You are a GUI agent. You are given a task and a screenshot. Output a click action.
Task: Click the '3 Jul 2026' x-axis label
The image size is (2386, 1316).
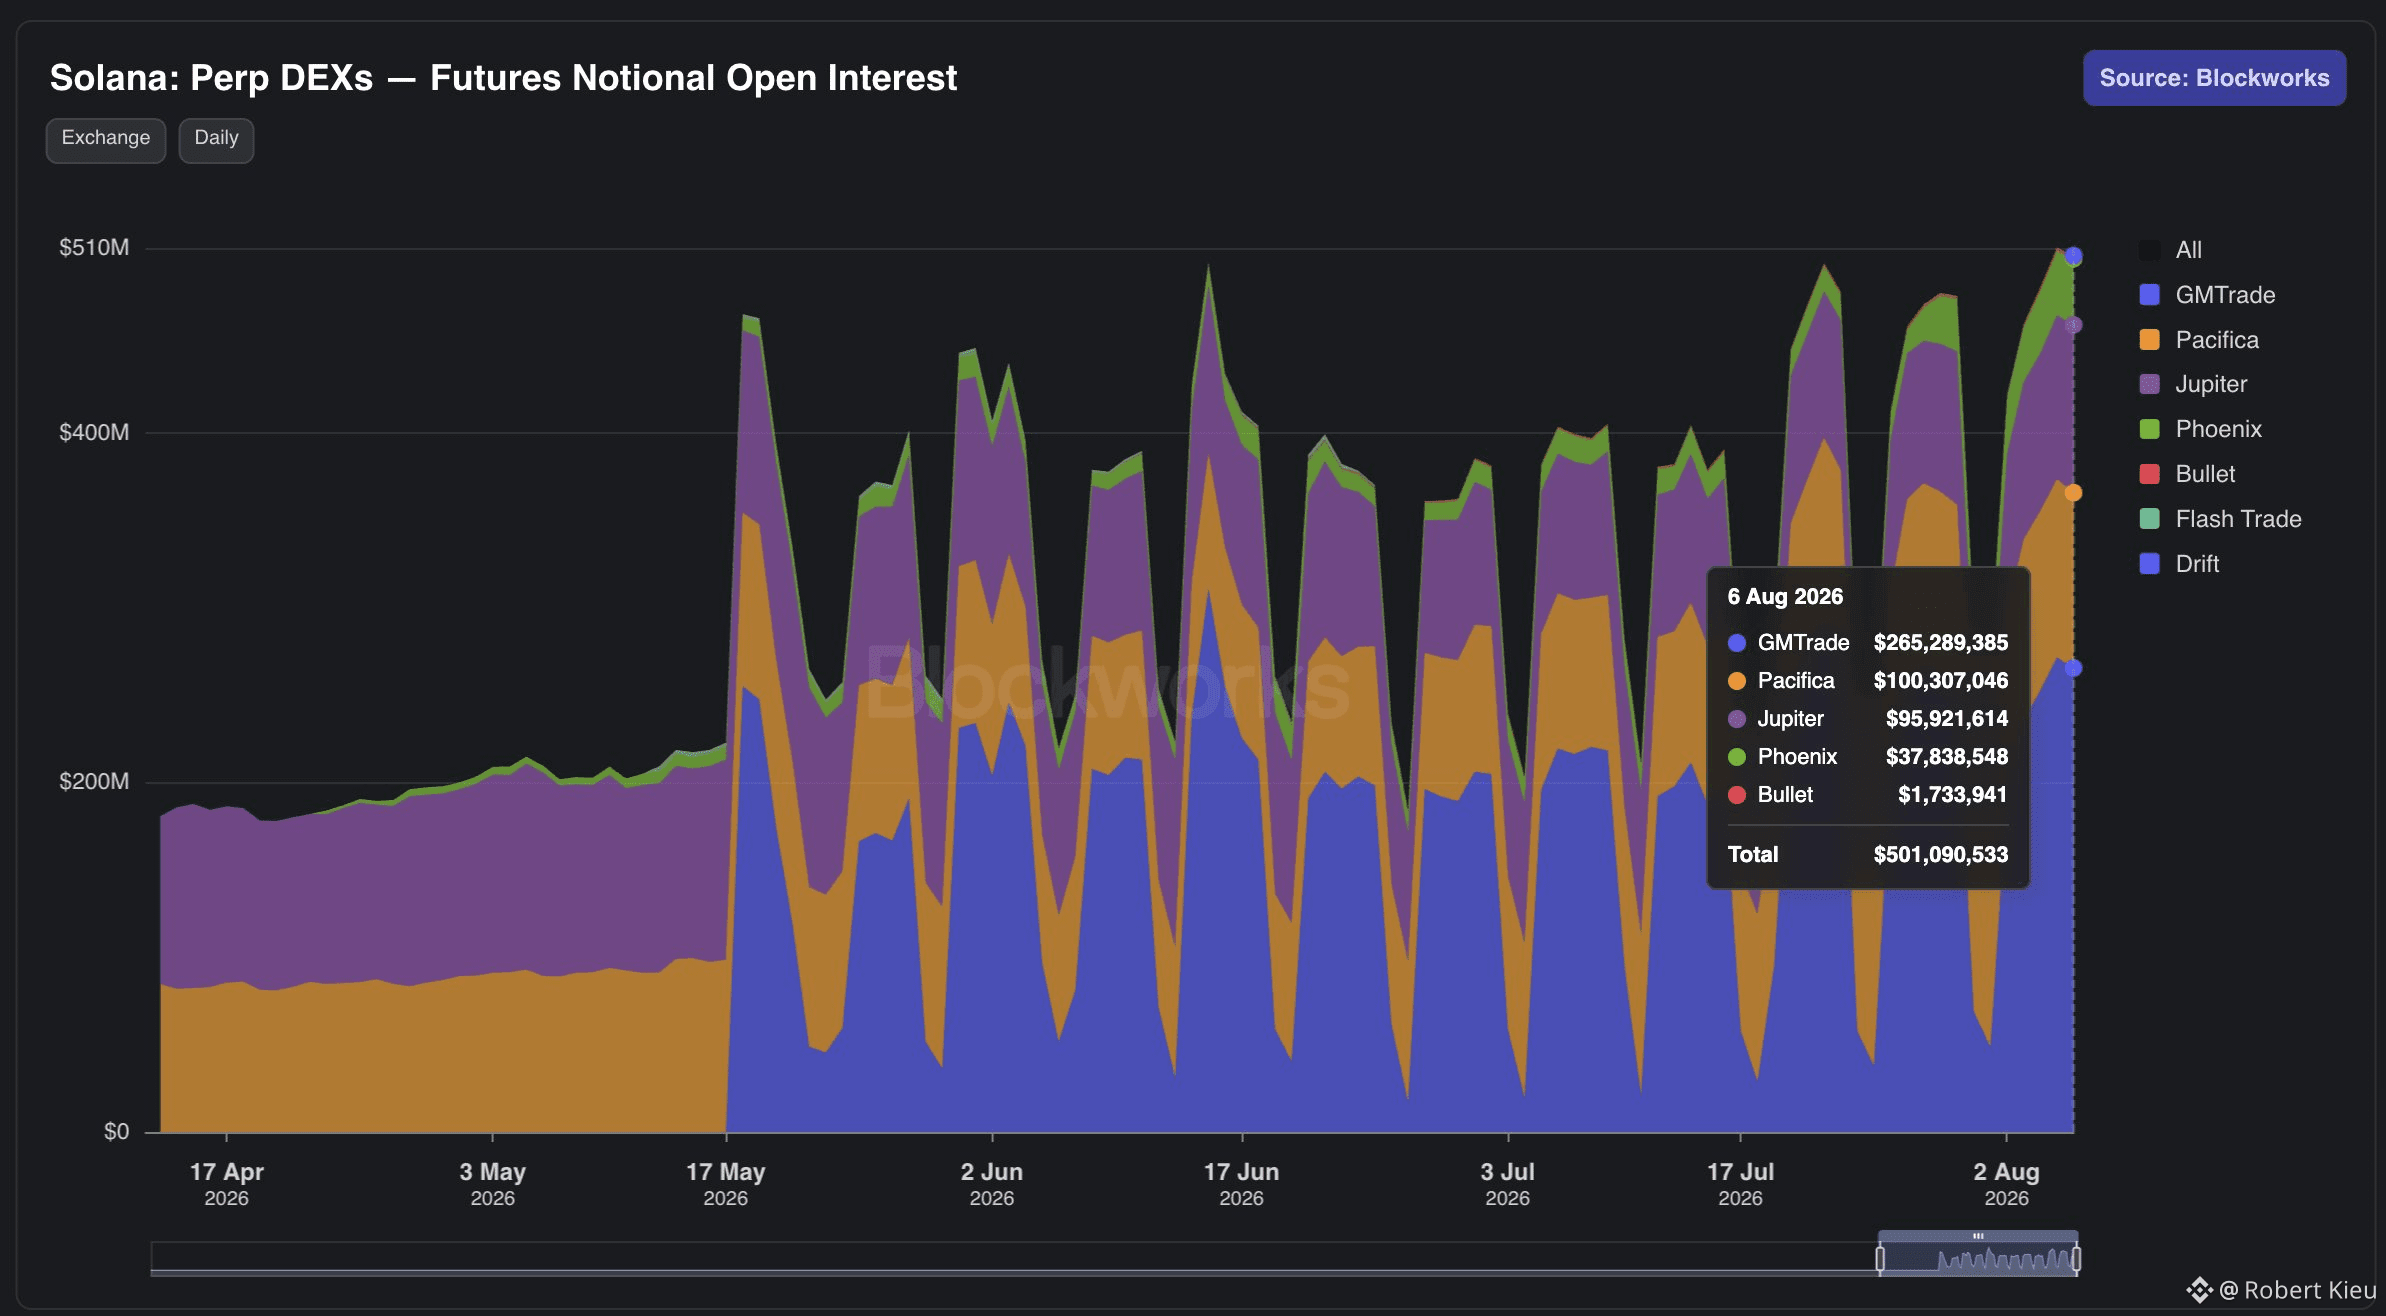pyautogui.click(x=1508, y=1184)
